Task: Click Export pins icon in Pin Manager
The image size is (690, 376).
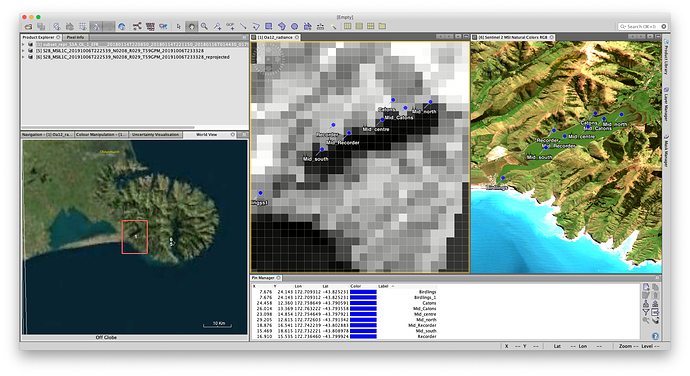Action: (x=655, y=304)
